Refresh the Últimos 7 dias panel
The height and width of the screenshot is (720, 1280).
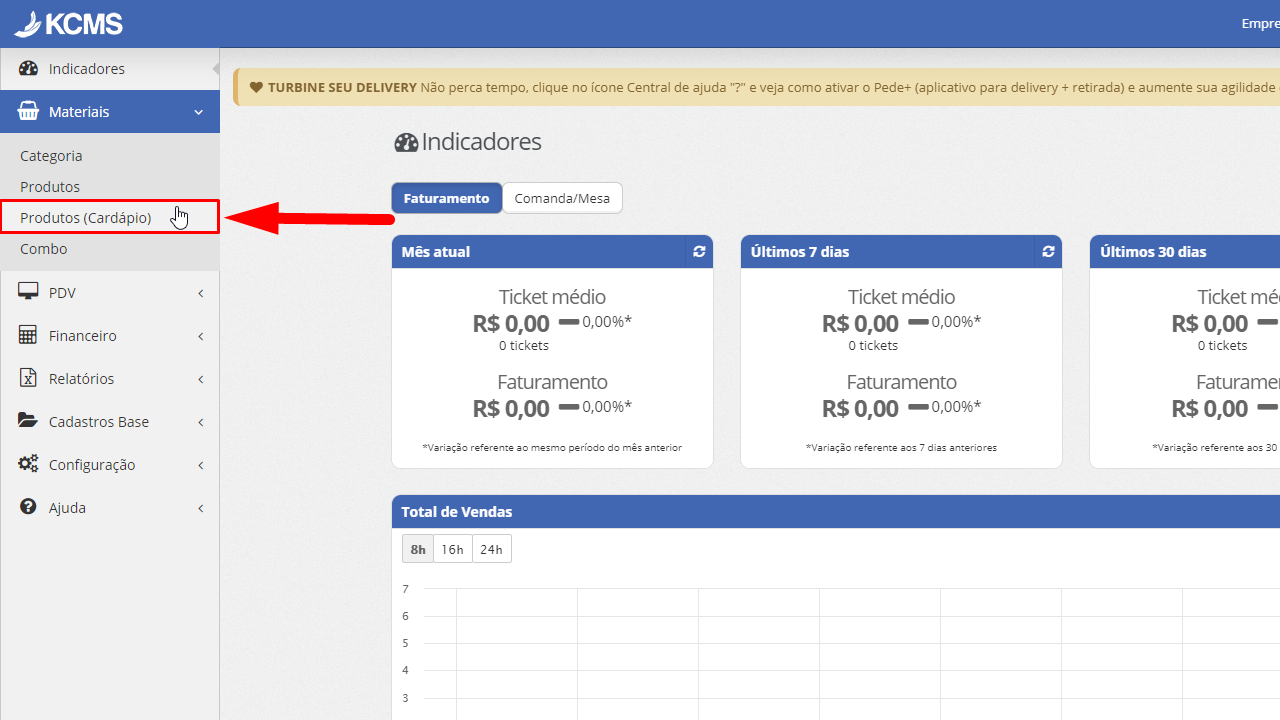tap(1048, 252)
